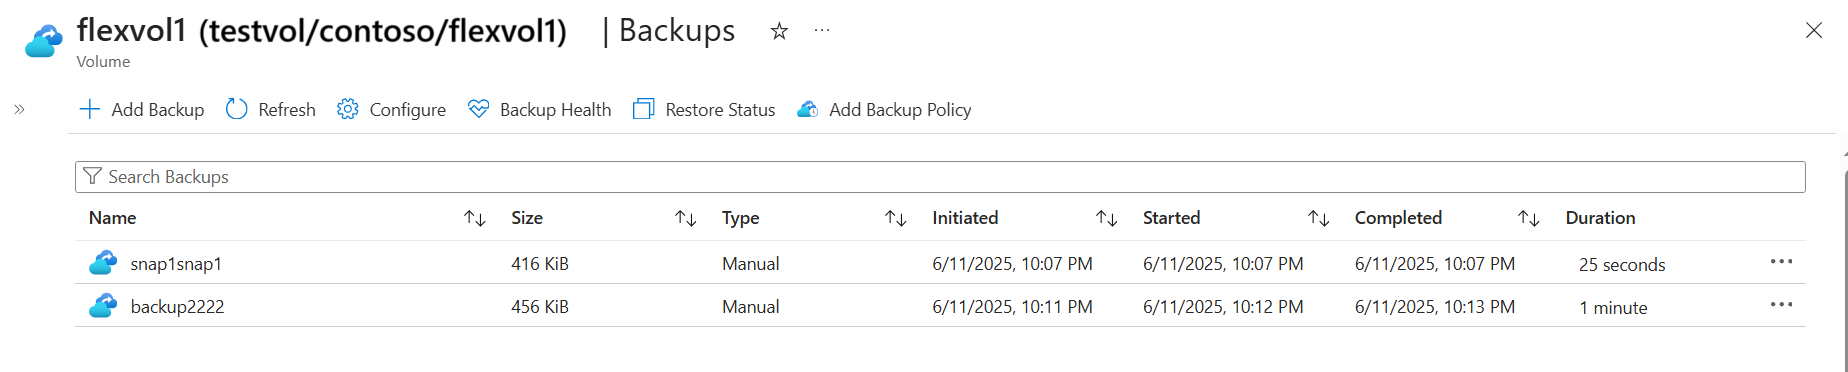Screen dimensions: 1848x372
Task: Refresh the backups list
Action: click(x=271, y=109)
